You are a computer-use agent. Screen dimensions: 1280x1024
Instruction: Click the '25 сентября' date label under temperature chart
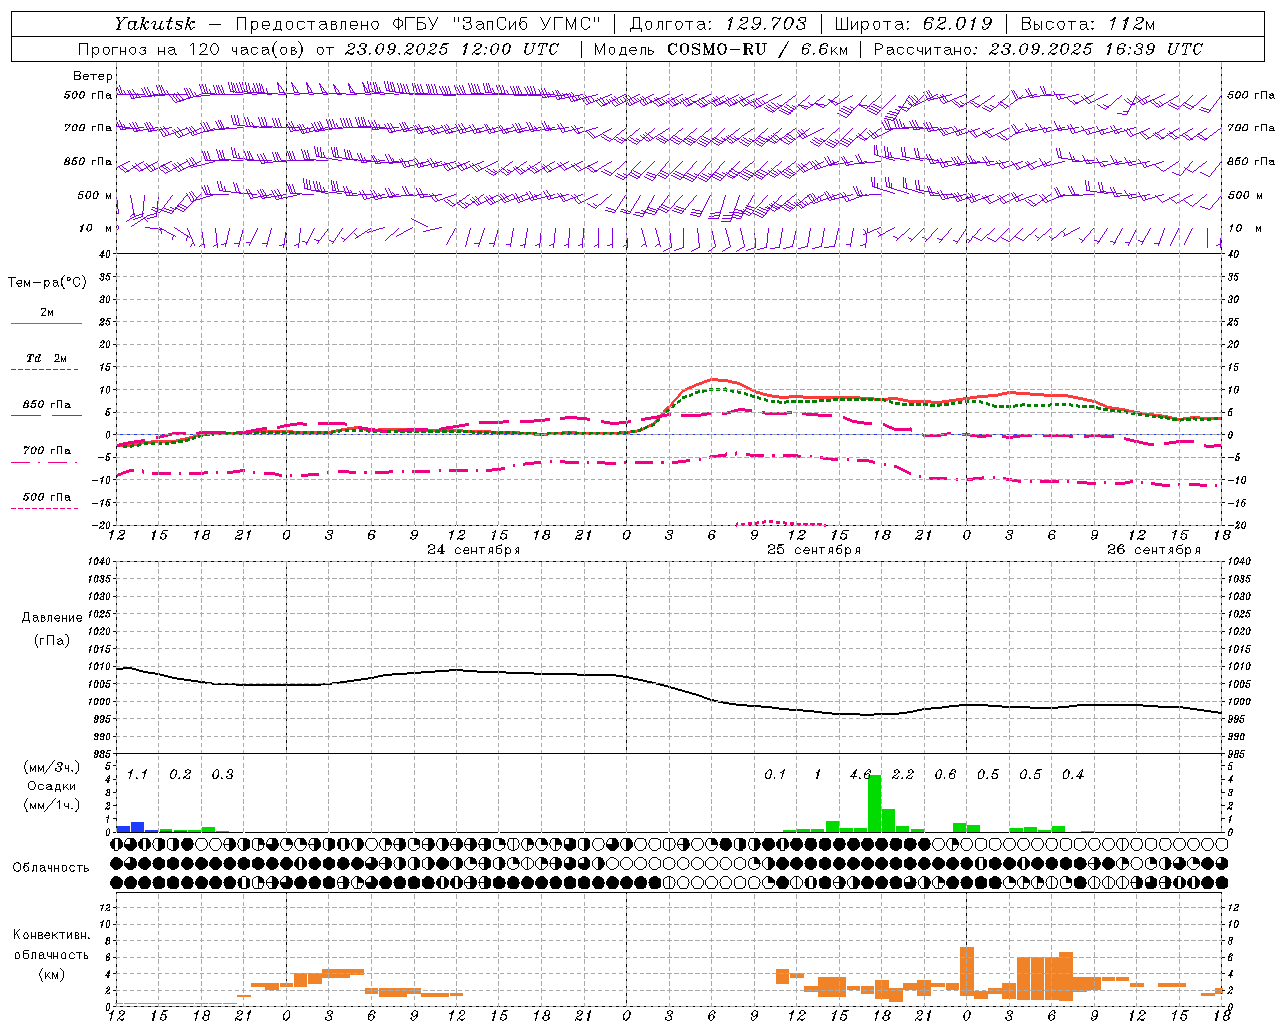pos(813,550)
